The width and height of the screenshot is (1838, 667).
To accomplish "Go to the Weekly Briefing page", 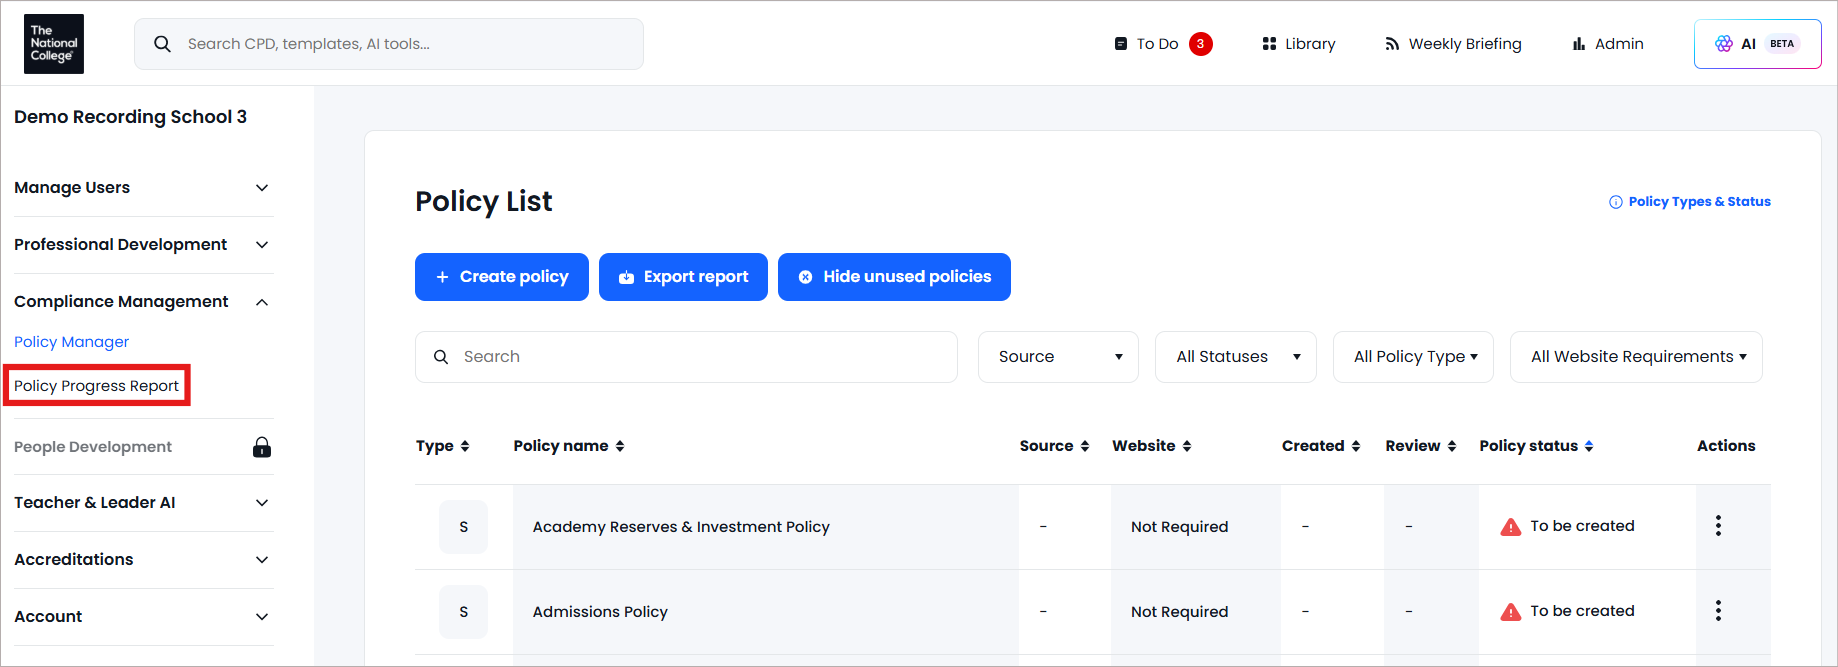I will (1453, 44).
